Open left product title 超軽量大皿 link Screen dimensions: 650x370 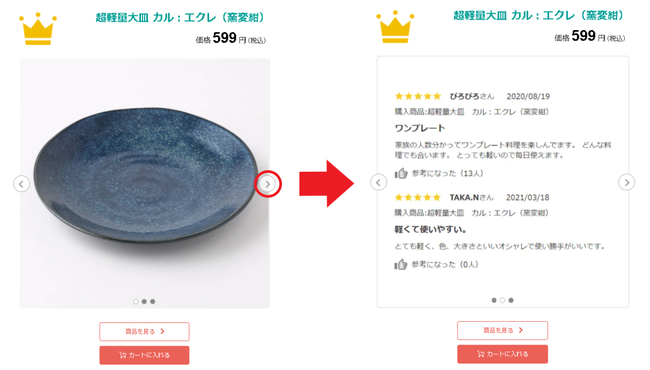[180, 17]
